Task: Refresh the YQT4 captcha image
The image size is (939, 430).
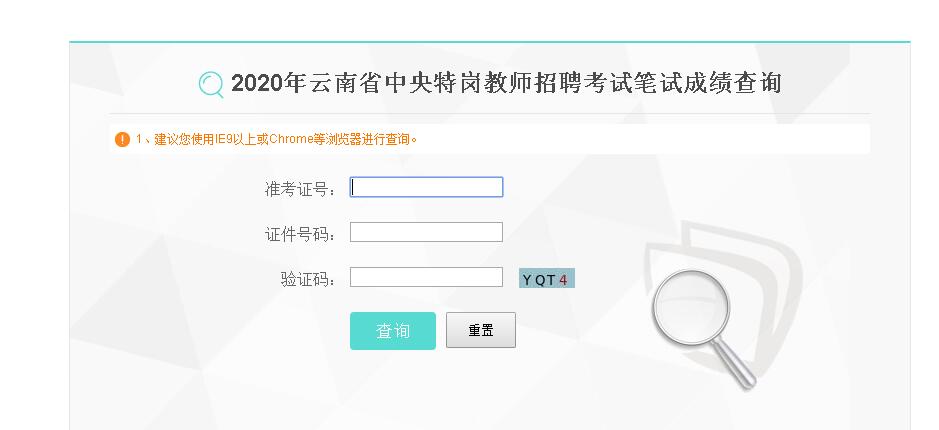Action: (x=546, y=279)
